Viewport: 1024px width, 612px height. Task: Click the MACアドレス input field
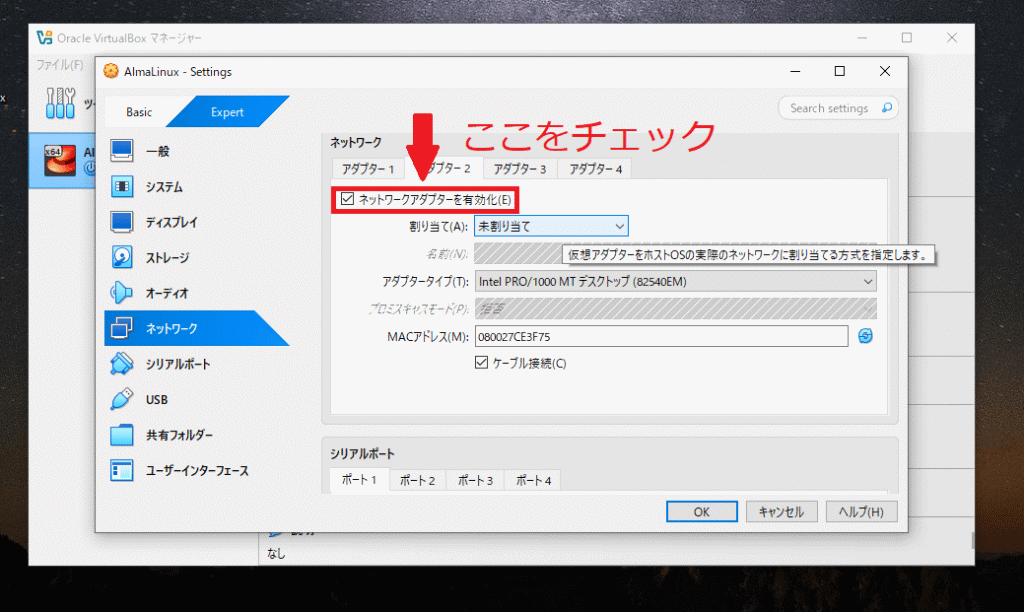coord(662,336)
